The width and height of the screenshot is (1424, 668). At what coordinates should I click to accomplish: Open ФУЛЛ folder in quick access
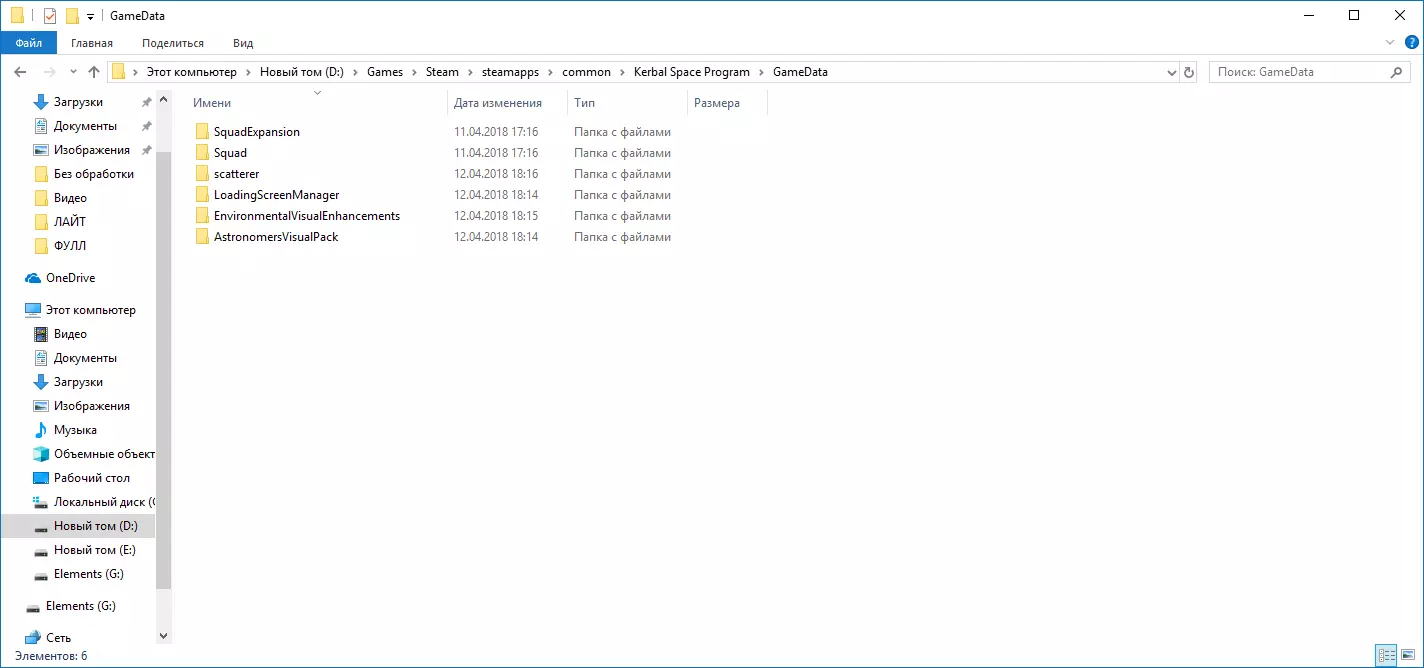(x=70, y=246)
